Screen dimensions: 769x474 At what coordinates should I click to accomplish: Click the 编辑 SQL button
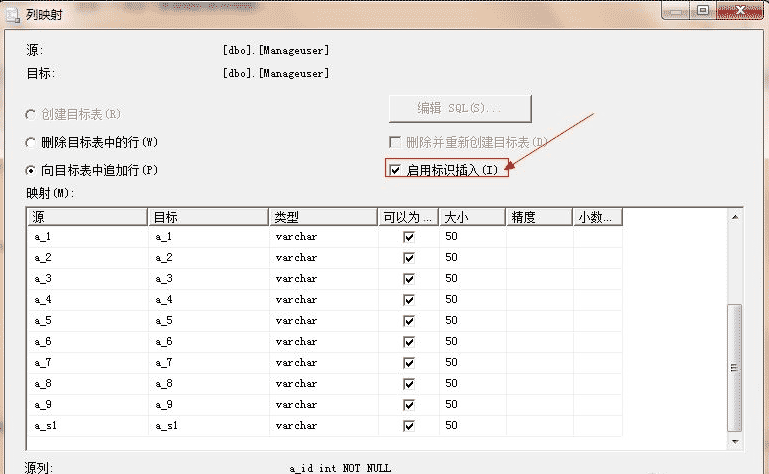pos(460,108)
